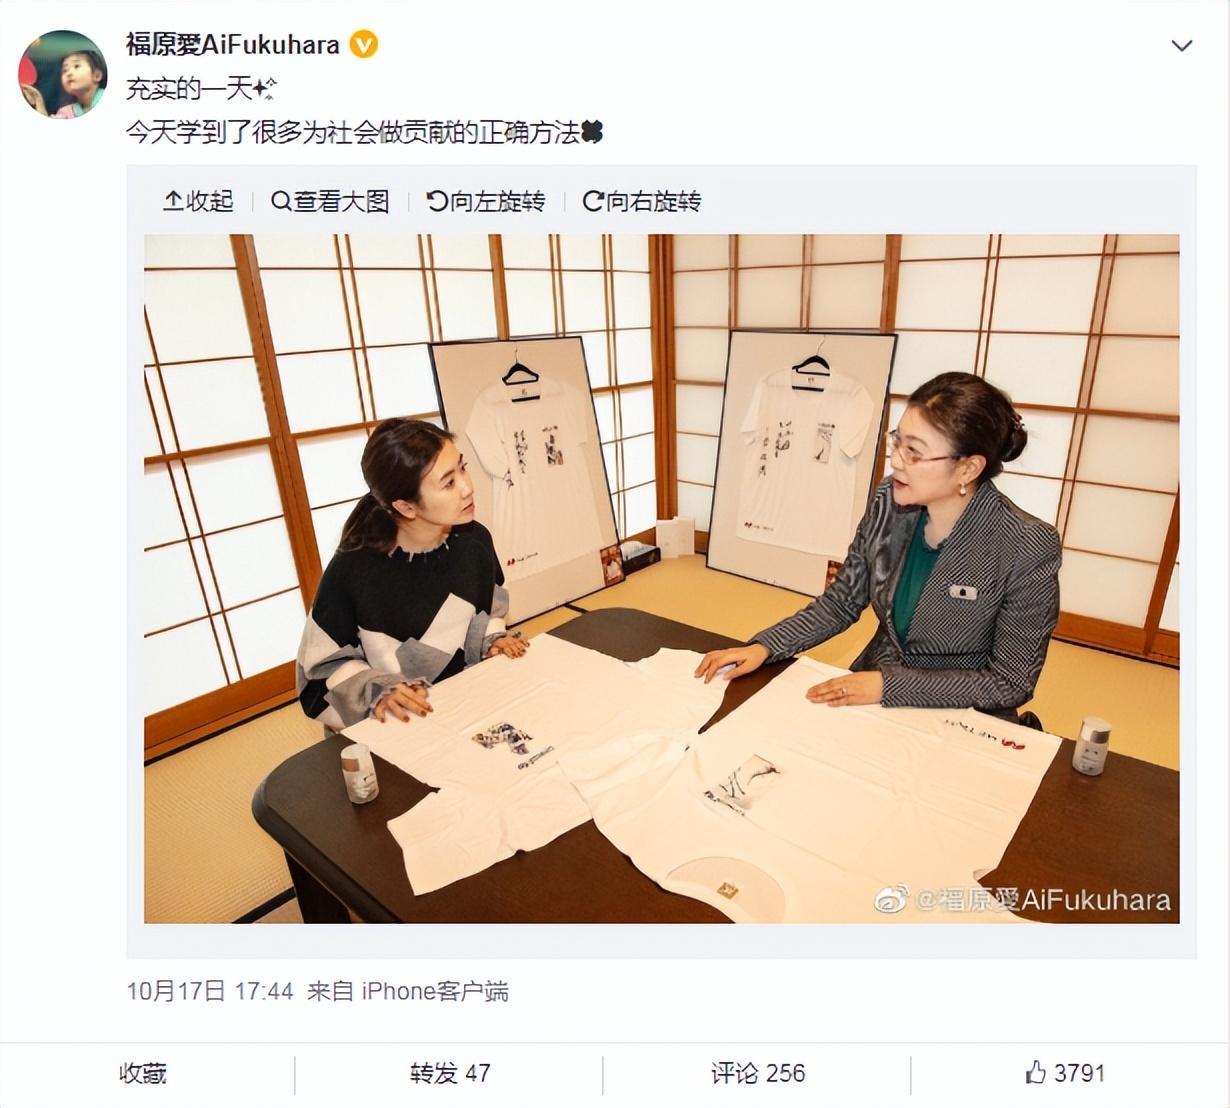
Task: Like the post with thumbs-up icon
Action: [1036, 1073]
